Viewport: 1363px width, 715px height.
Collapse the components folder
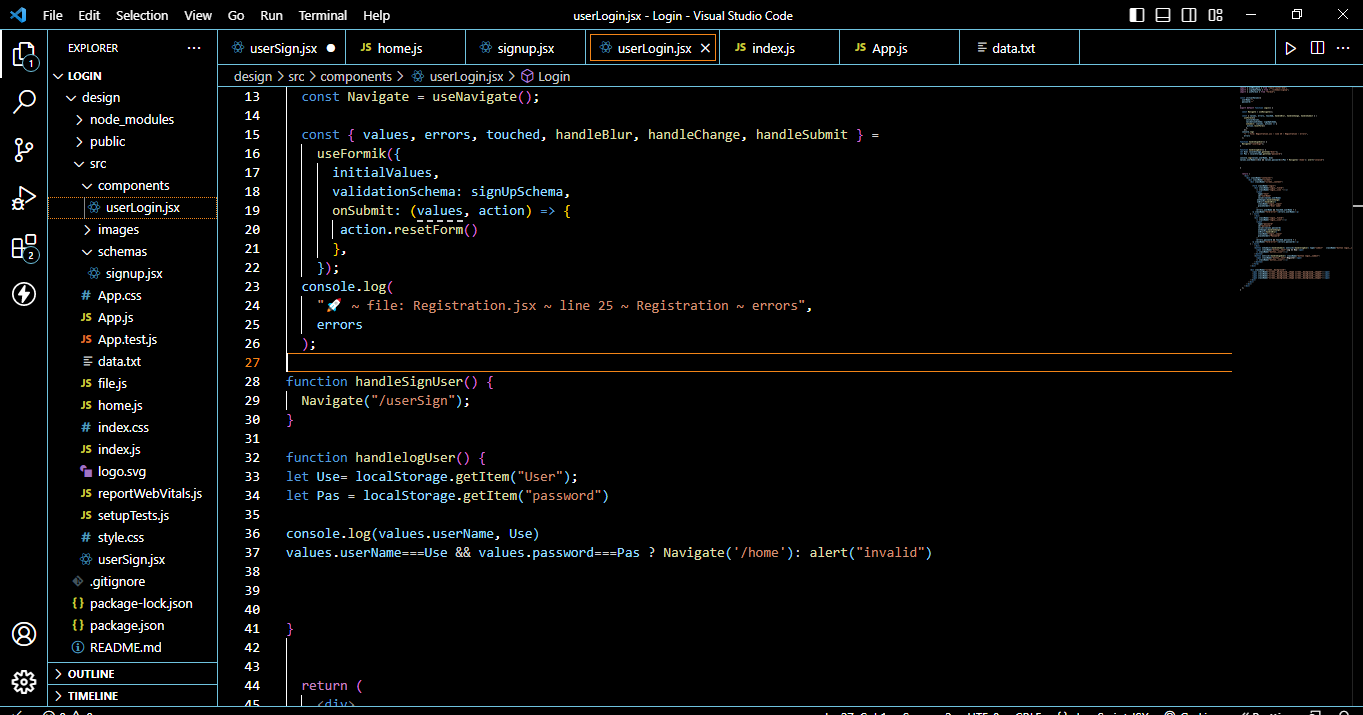point(132,185)
